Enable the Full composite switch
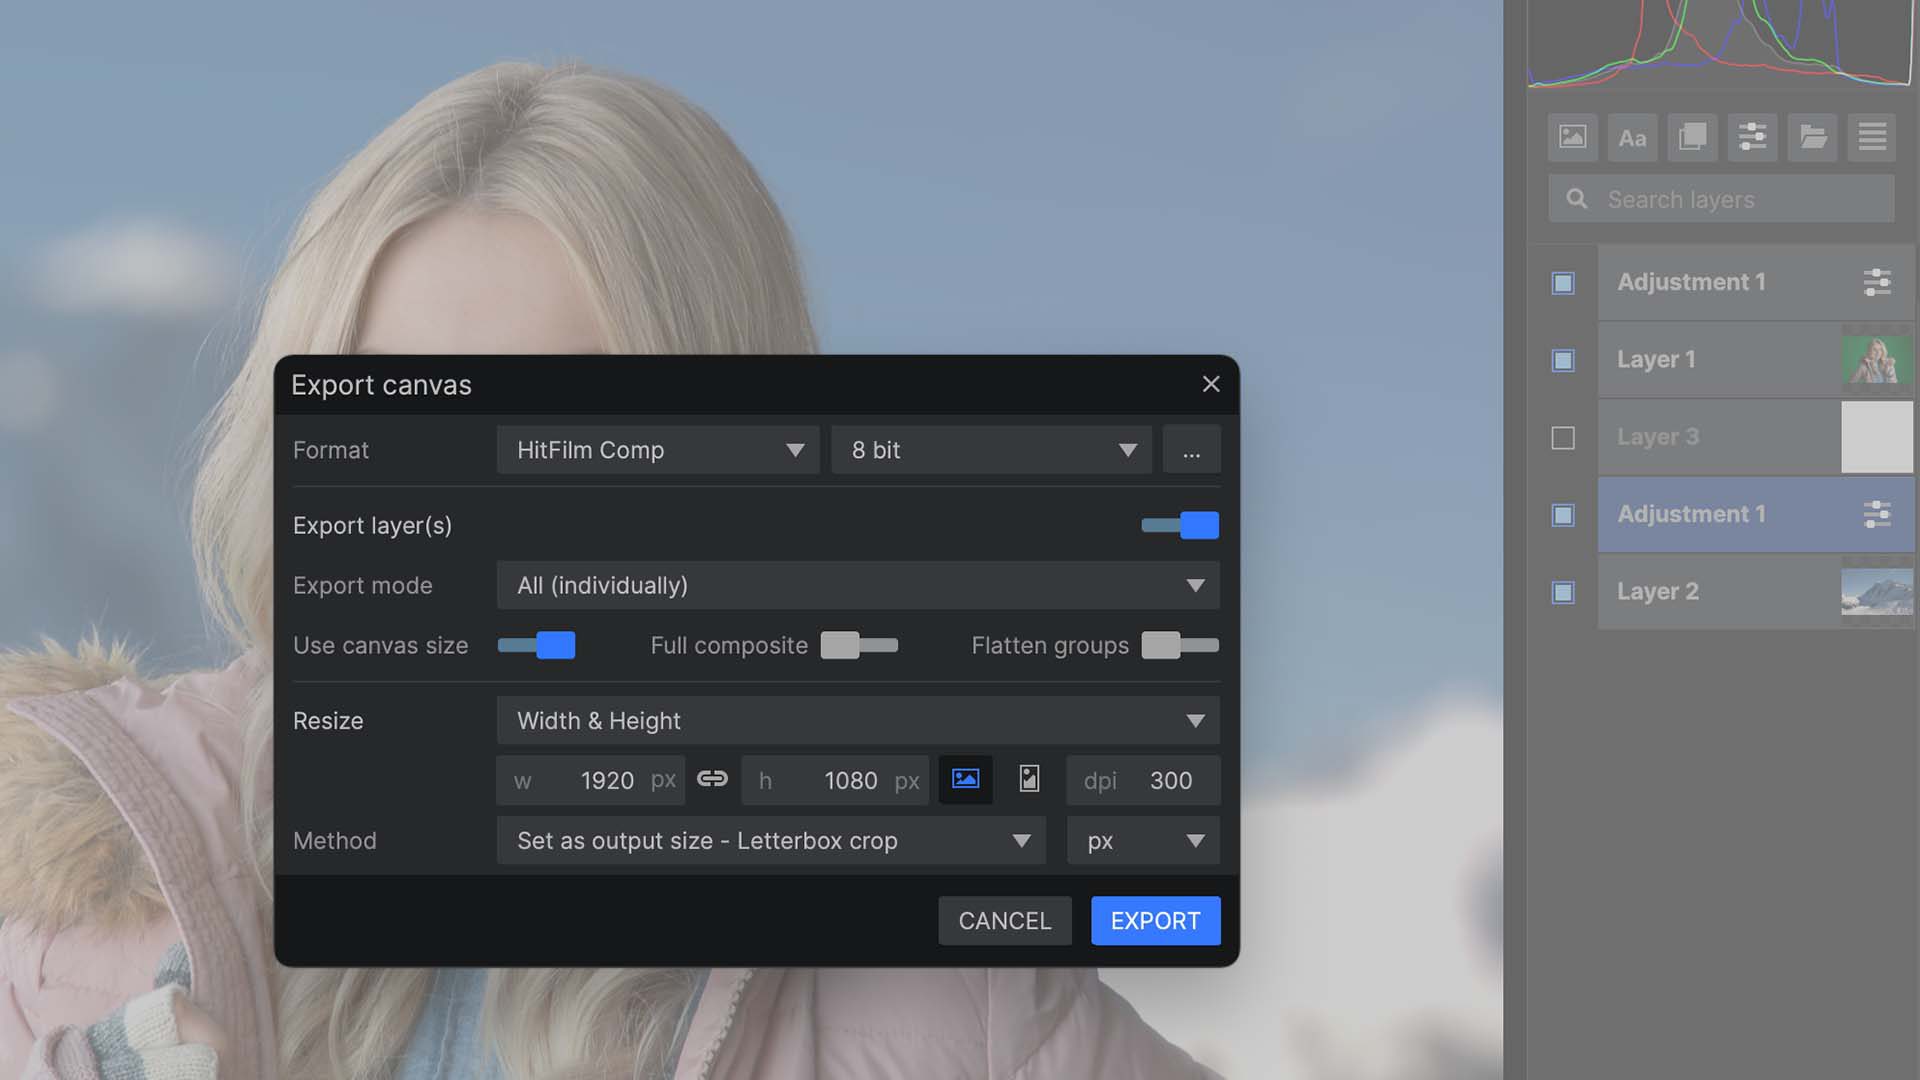The height and width of the screenshot is (1080, 1920). (x=859, y=645)
